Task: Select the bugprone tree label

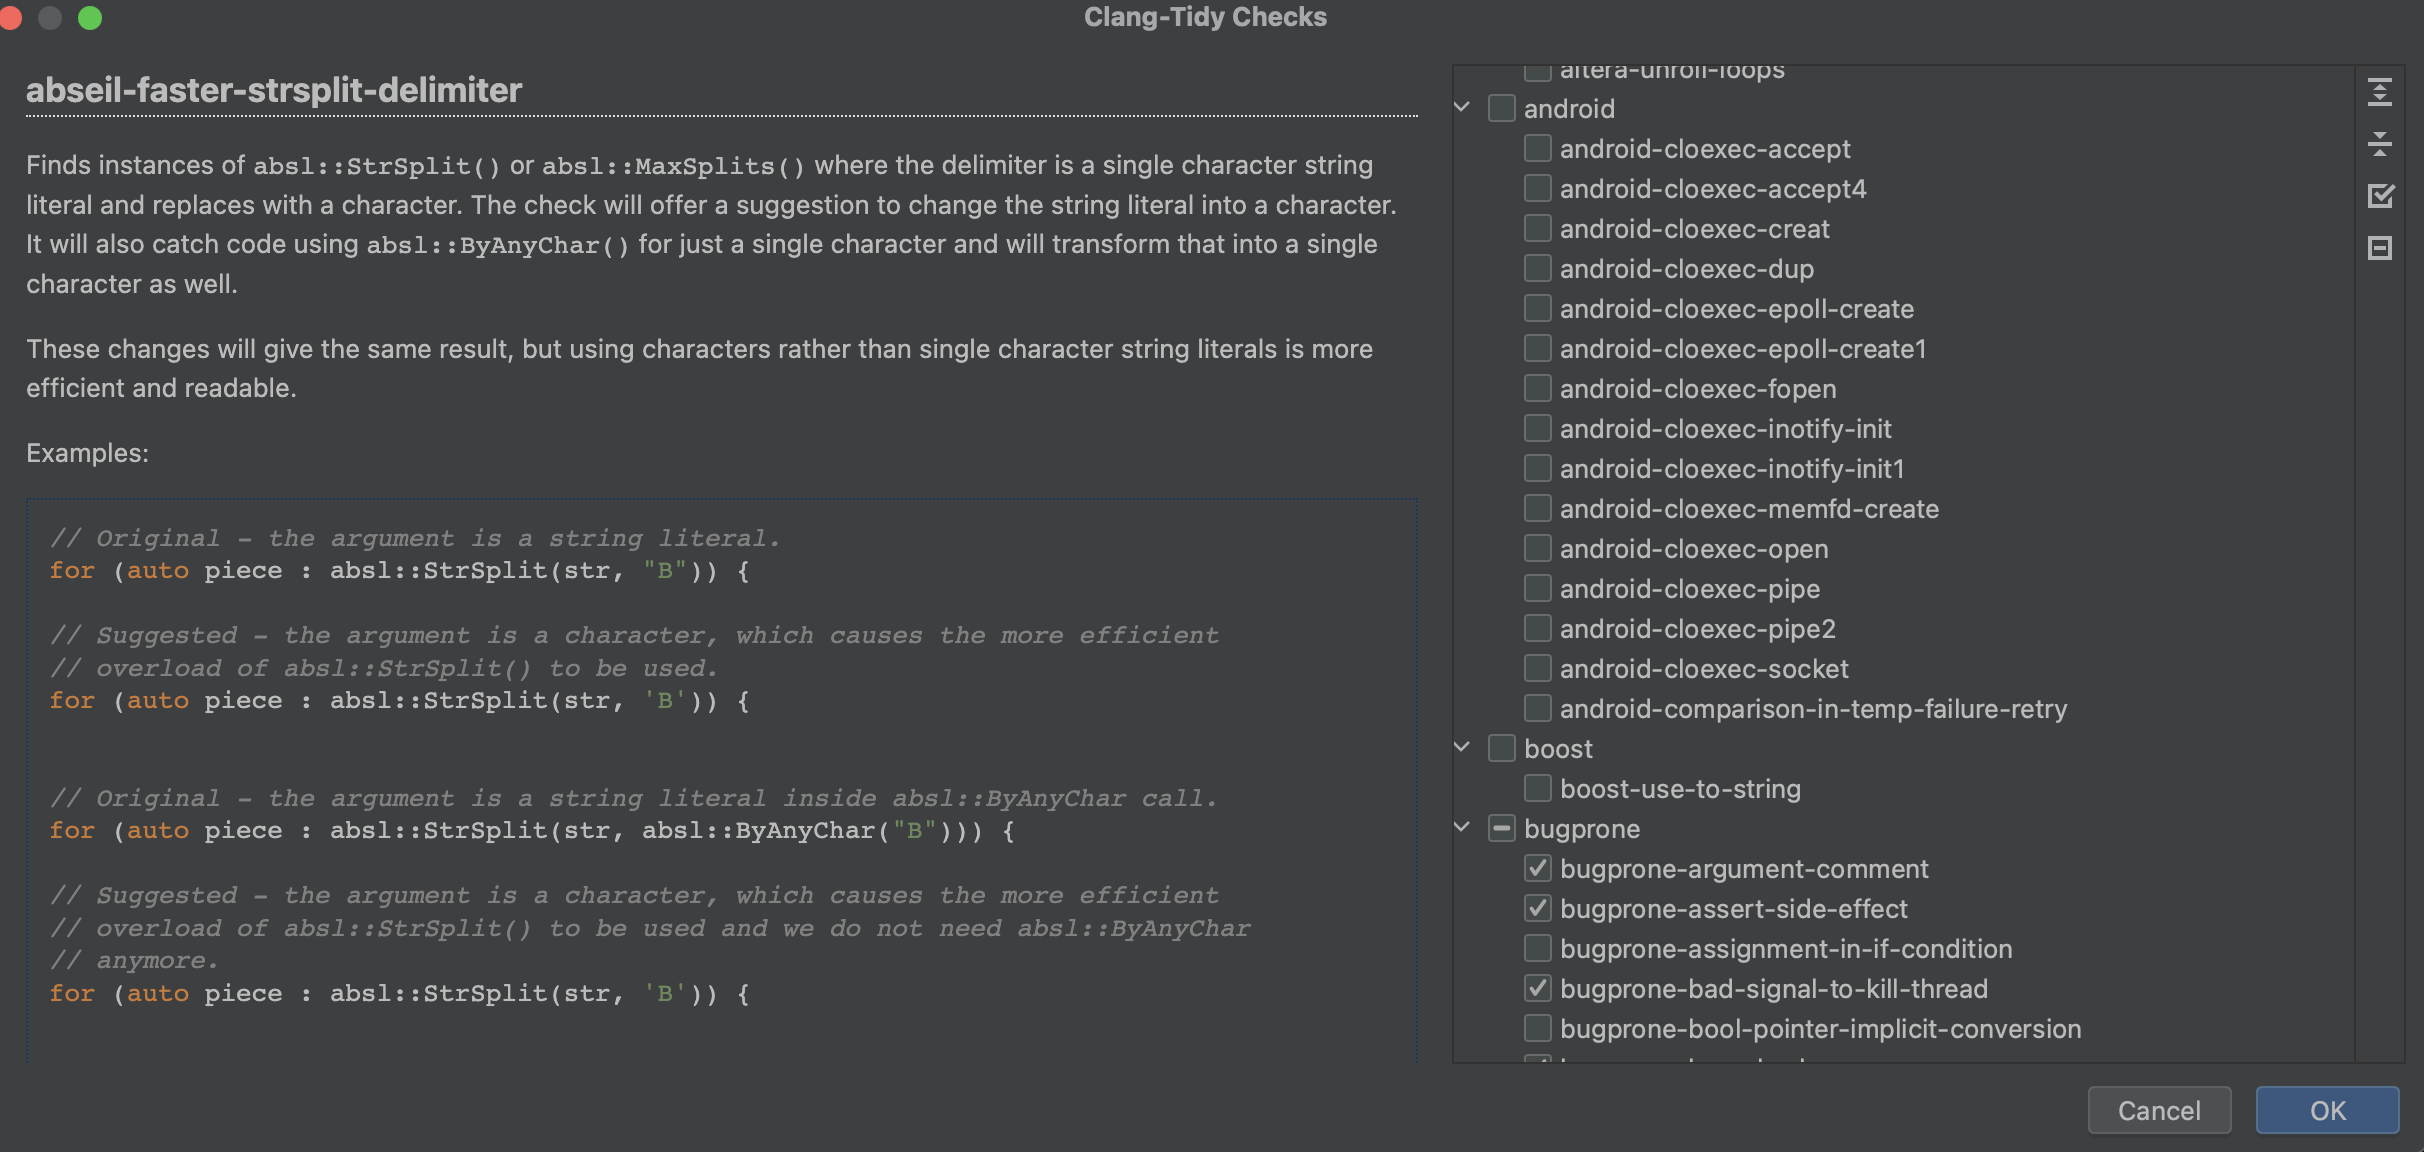Action: [x=1582, y=829]
